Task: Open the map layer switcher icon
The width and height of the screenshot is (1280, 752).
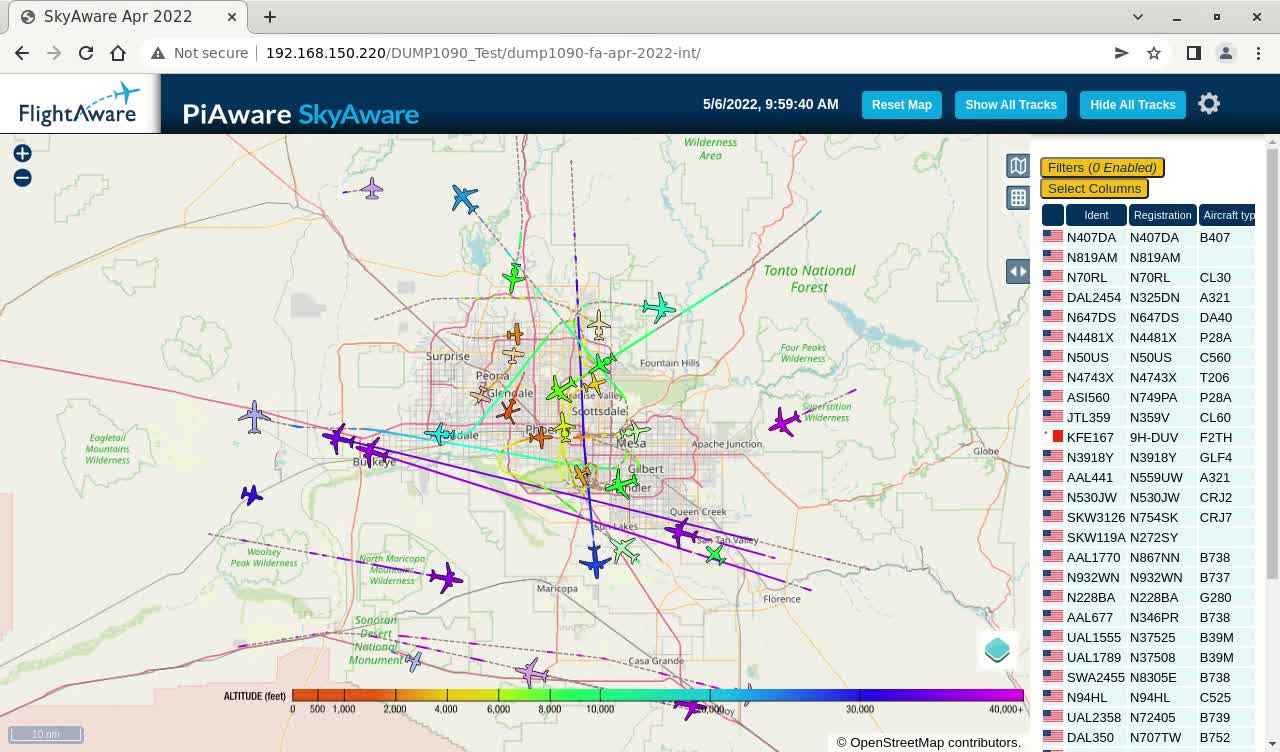Action: 1018,166
